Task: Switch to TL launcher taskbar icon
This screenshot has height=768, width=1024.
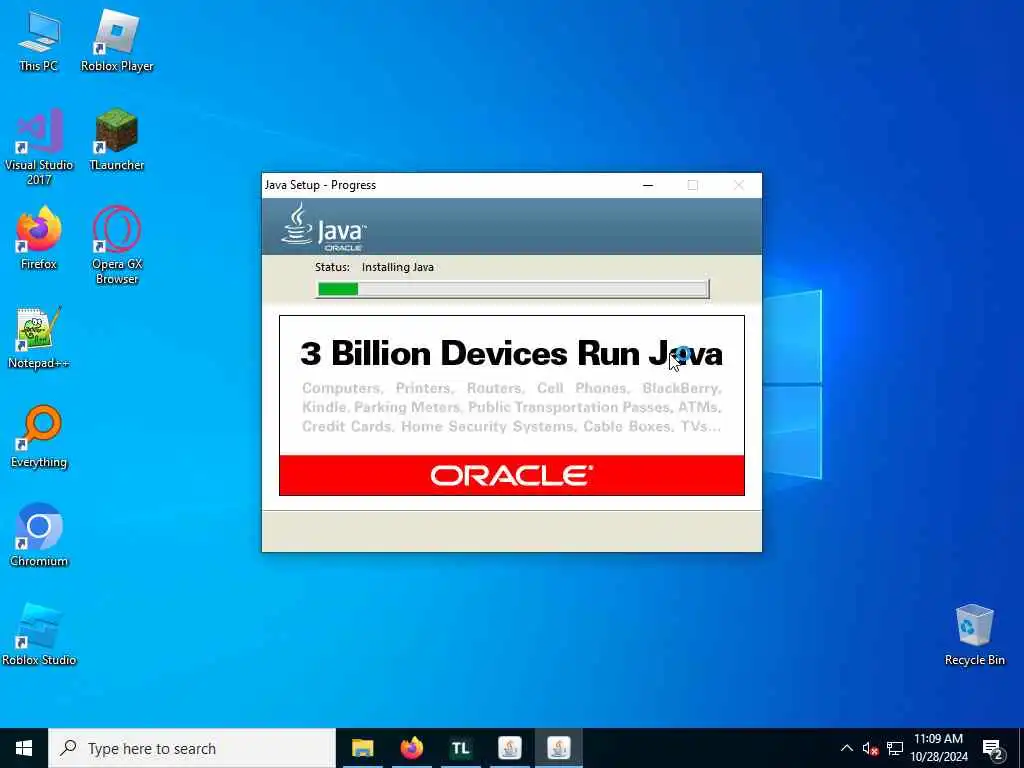Action: [460, 748]
